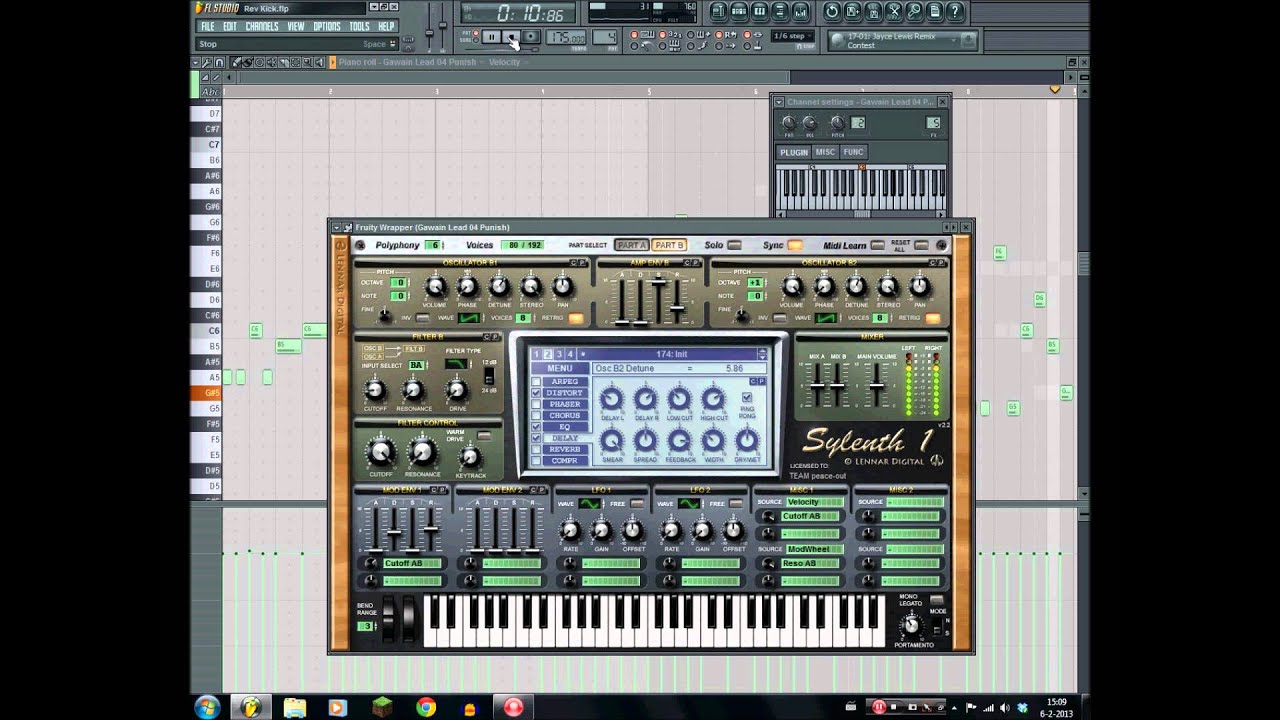This screenshot has width=1280, height=720.
Task: Toggle LFO 1 FREE button
Action: pos(637,503)
